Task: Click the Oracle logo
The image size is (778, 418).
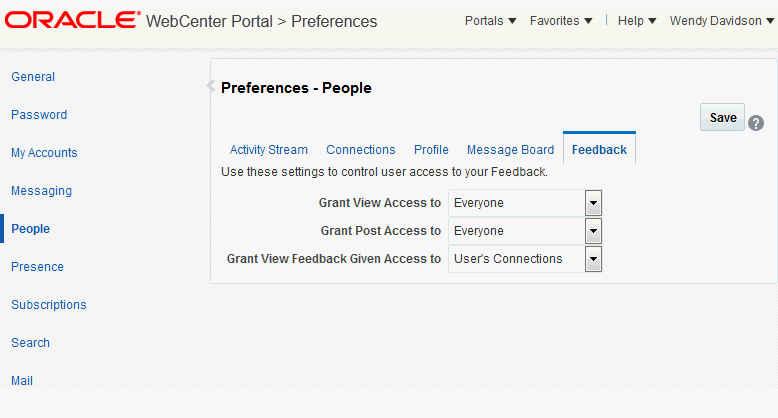Action: tap(73, 20)
